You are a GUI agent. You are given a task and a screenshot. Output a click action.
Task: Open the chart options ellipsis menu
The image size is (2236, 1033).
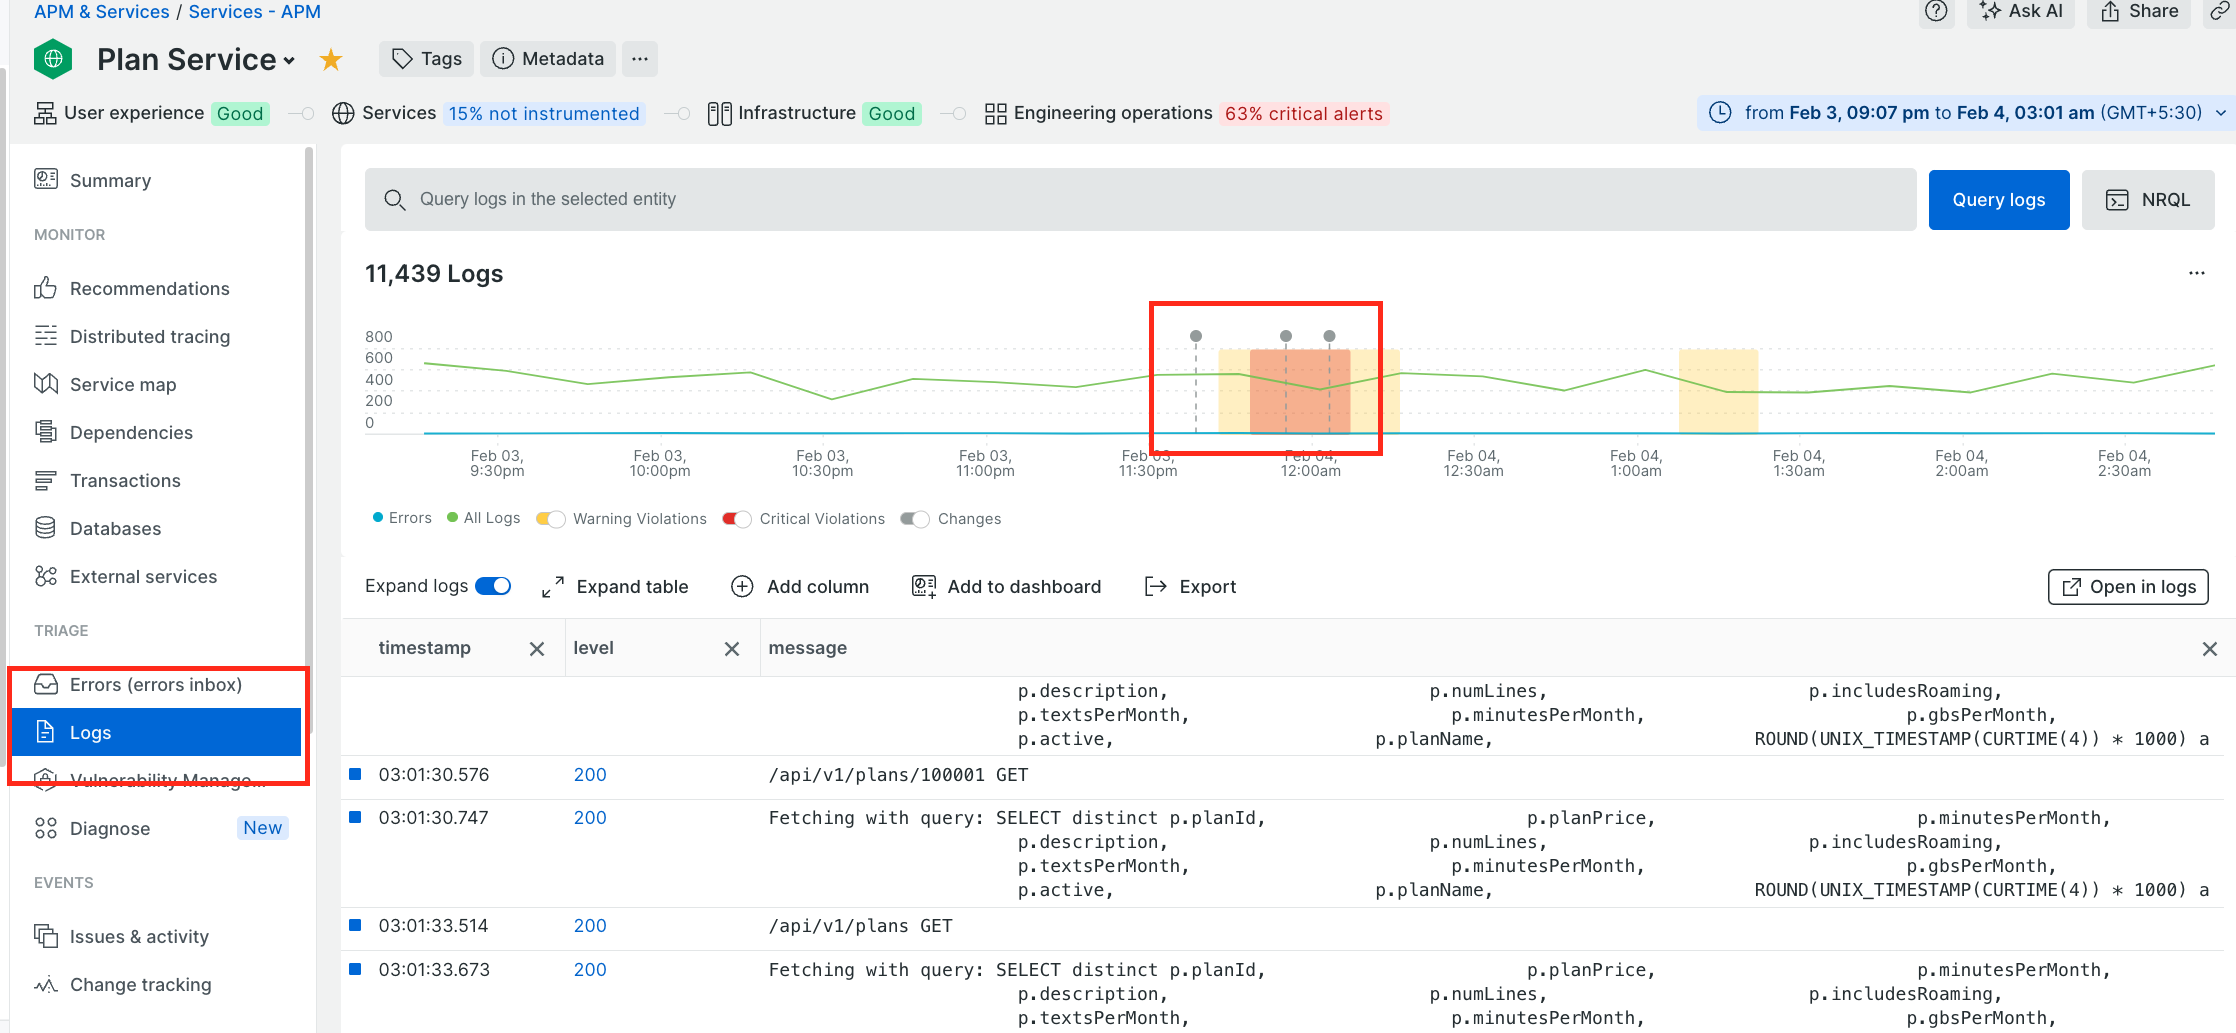[x=2196, y=273]
